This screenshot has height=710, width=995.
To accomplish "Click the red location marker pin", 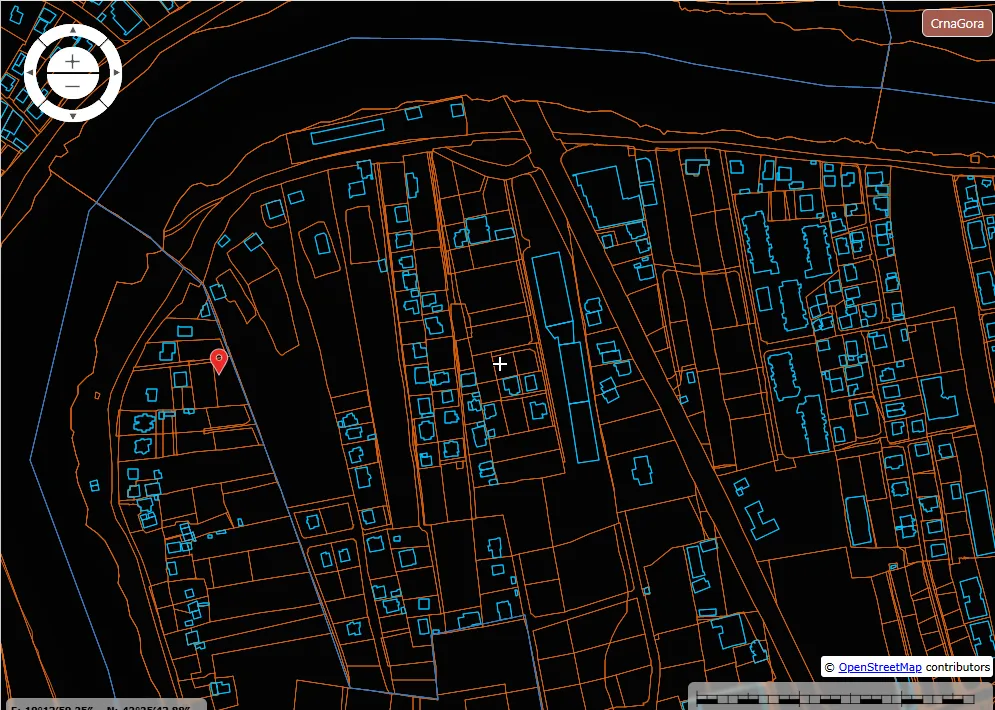I will tap(218, 362).
